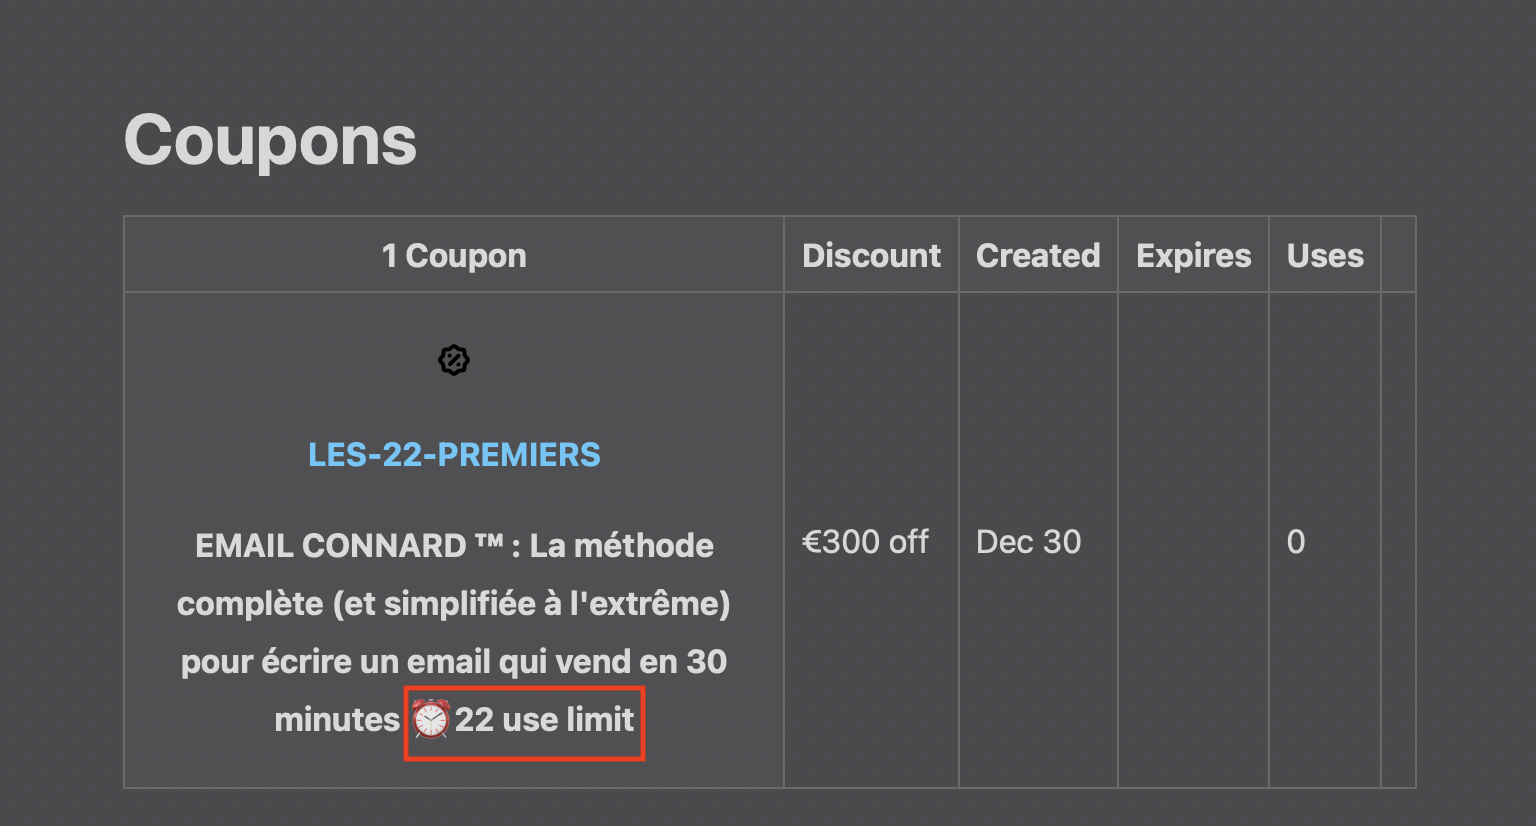1536x826 pixels.
Task: Click the "complète (et simplifiée à l'extrême)" line
Action: tap(454, 604)
